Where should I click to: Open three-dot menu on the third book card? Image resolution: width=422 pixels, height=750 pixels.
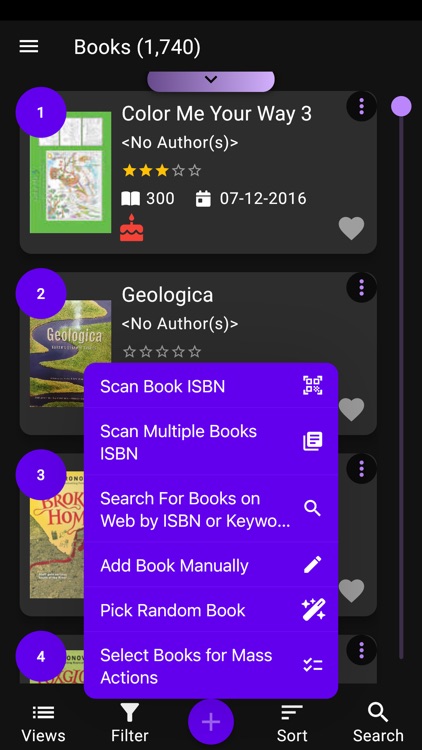coord(361,469)
